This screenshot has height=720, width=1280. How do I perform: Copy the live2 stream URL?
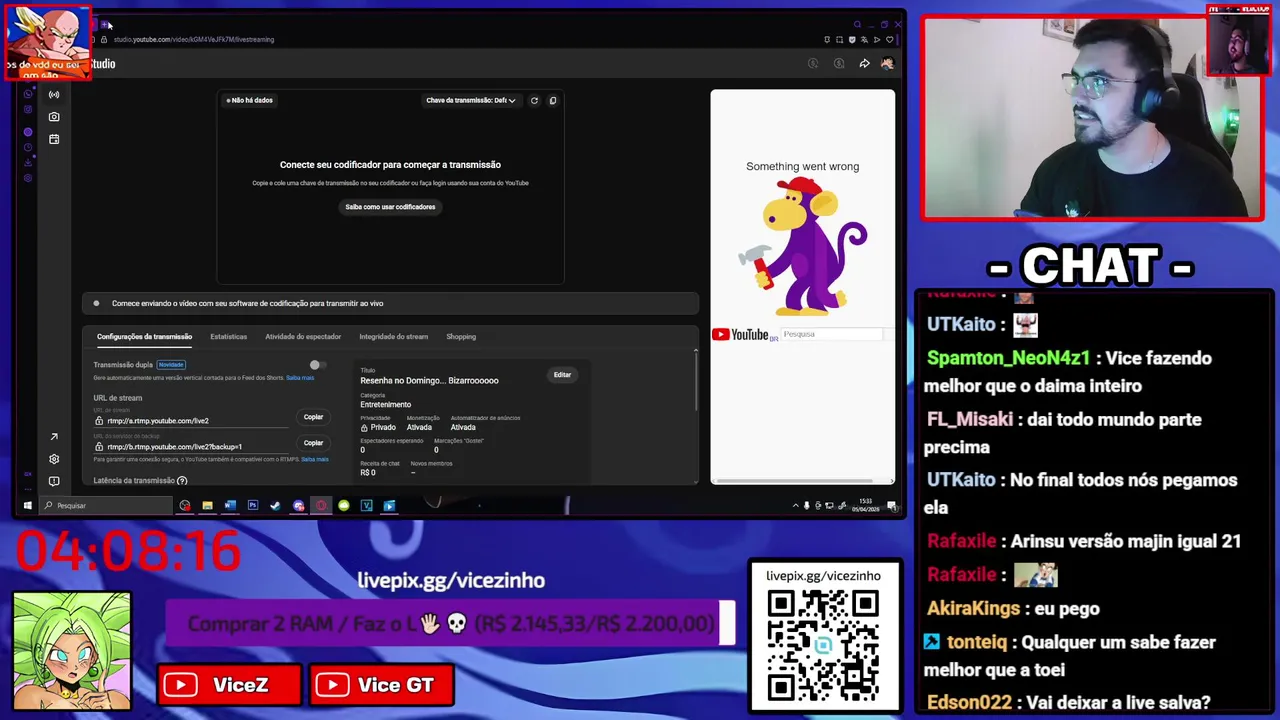point(313,417)
